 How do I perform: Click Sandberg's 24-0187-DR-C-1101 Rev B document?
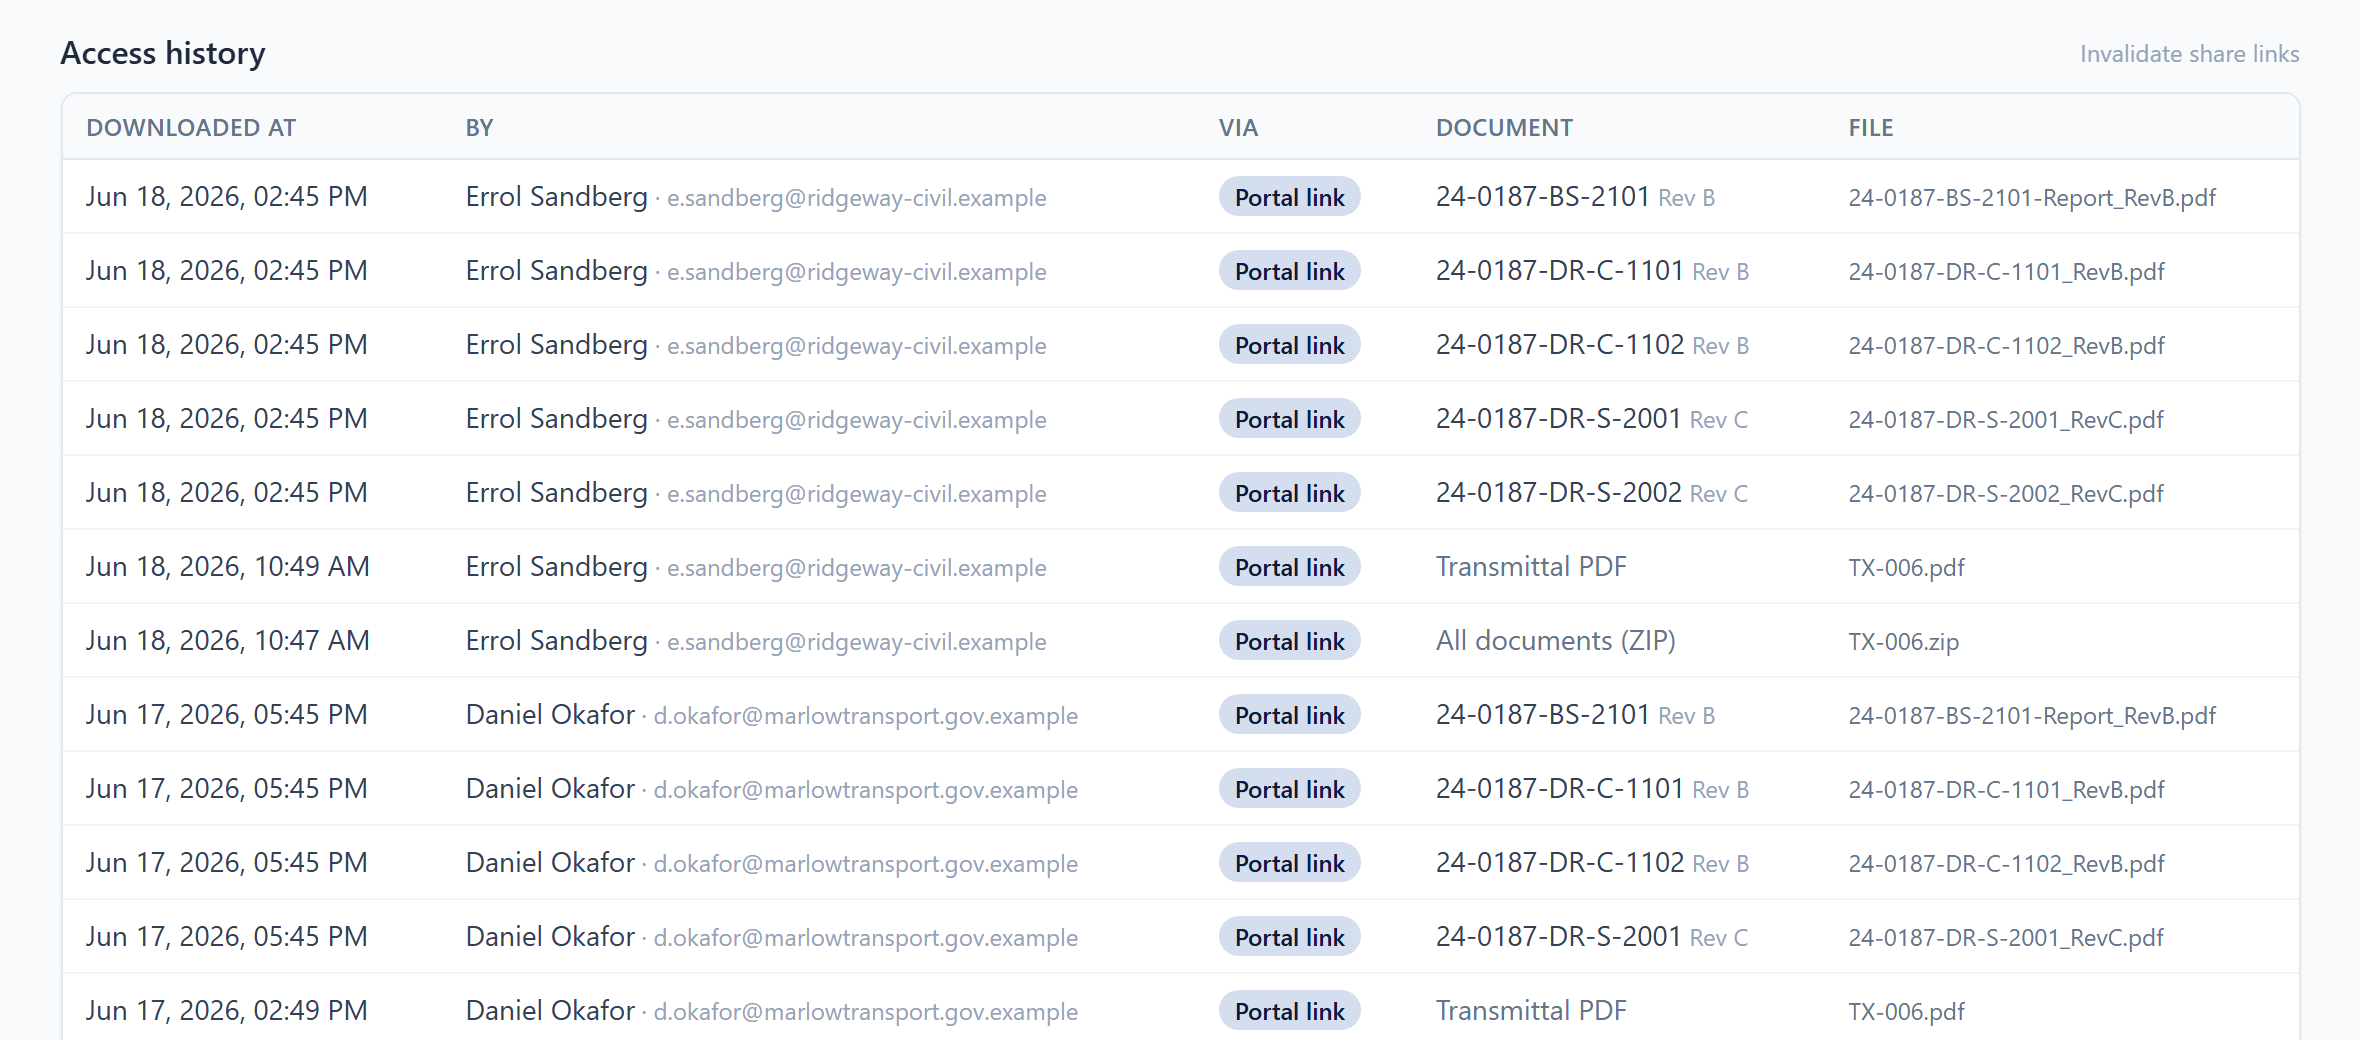(x=1592, y=271)
